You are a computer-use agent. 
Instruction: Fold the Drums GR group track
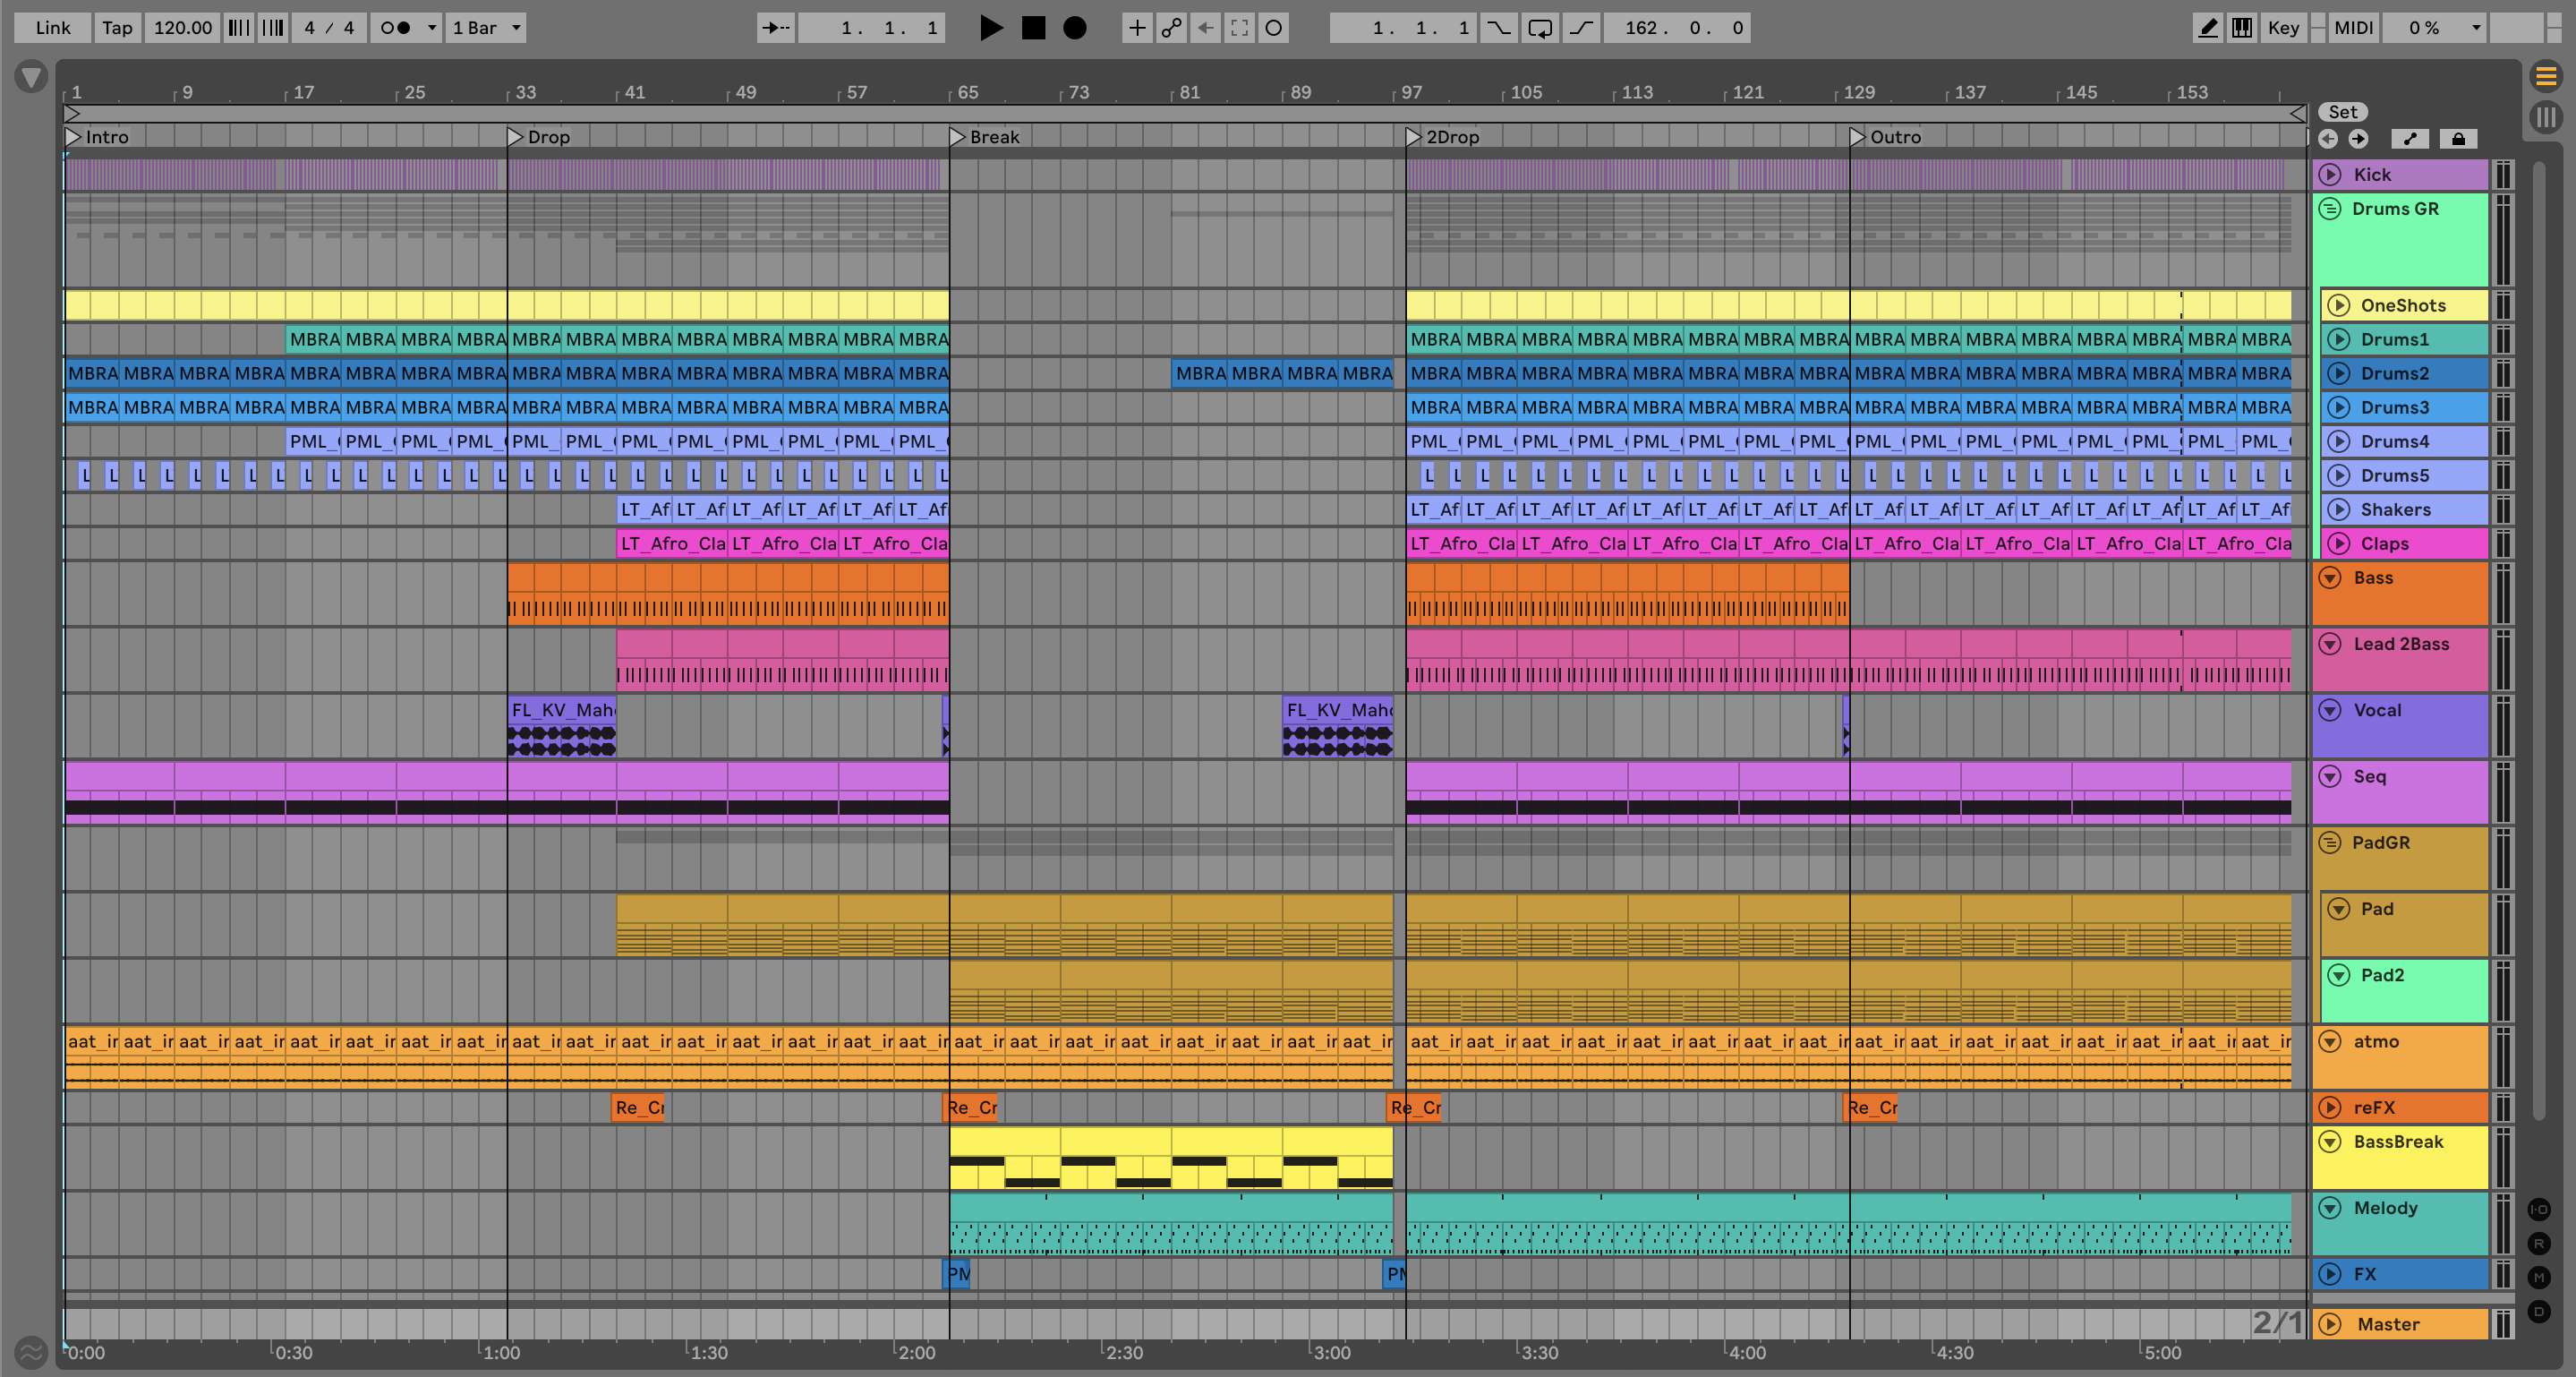[x=2330, y=209]
